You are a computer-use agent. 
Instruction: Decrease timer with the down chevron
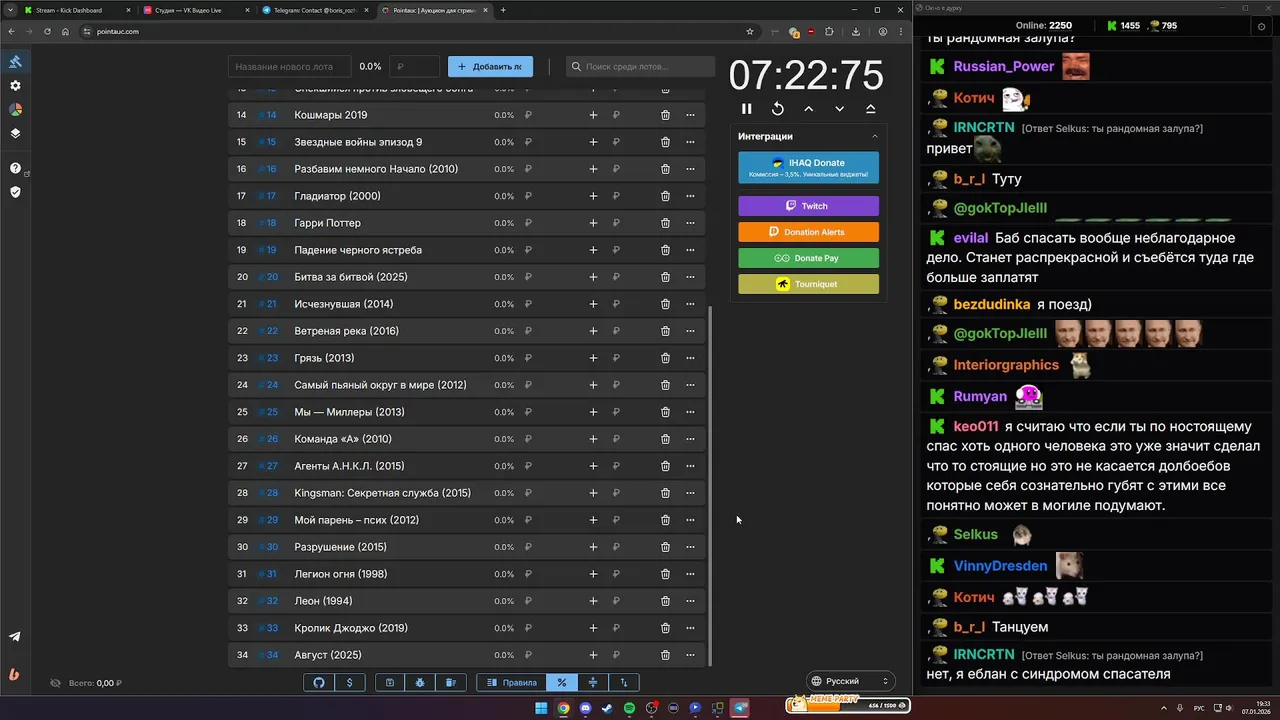click(839, 109)
